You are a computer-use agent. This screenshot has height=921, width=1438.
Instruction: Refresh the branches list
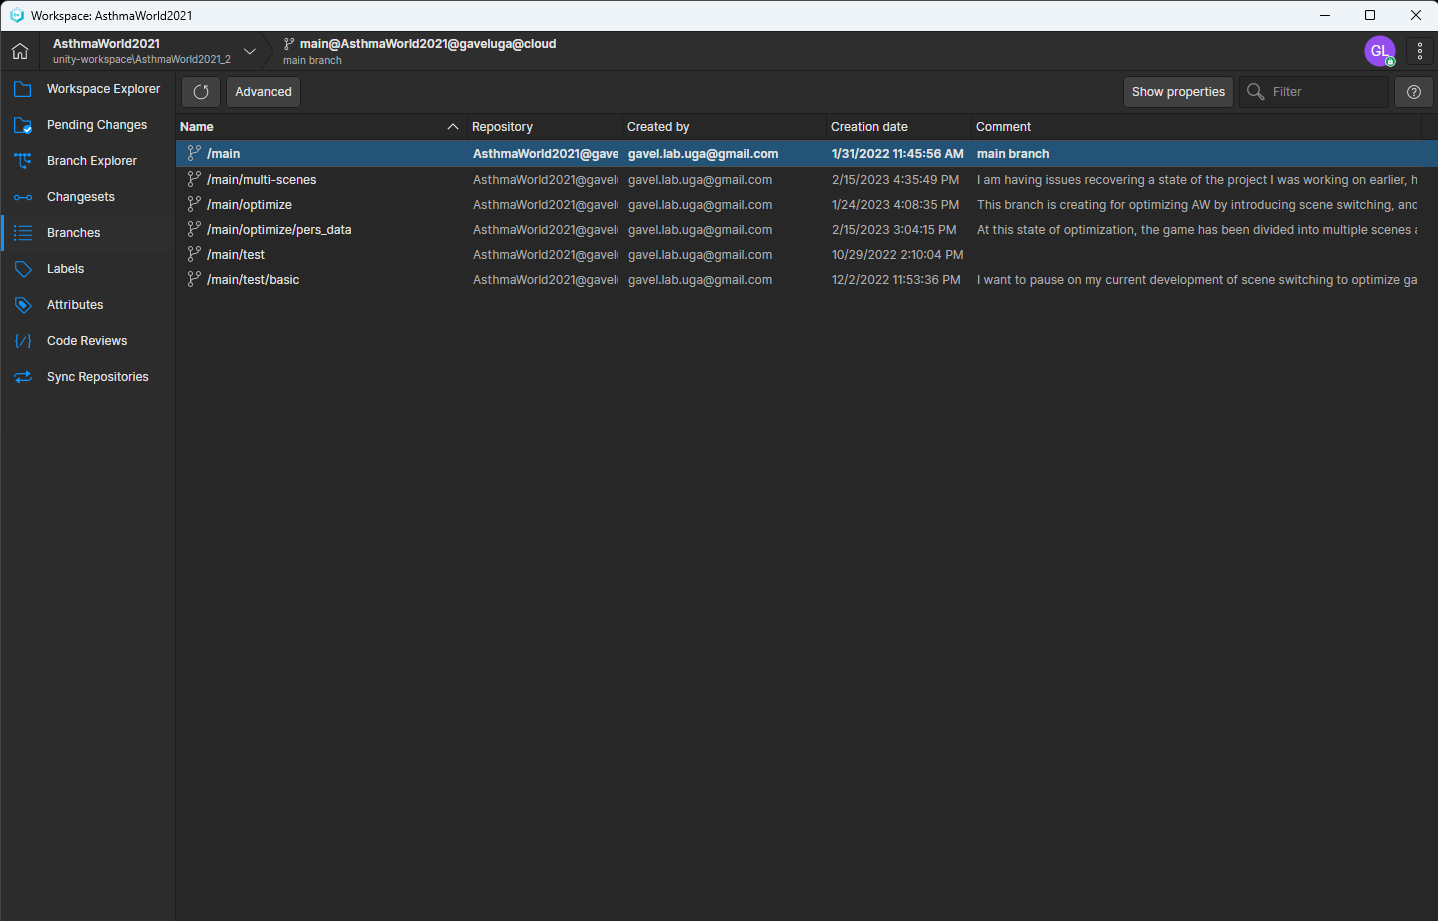coord(200,91)
